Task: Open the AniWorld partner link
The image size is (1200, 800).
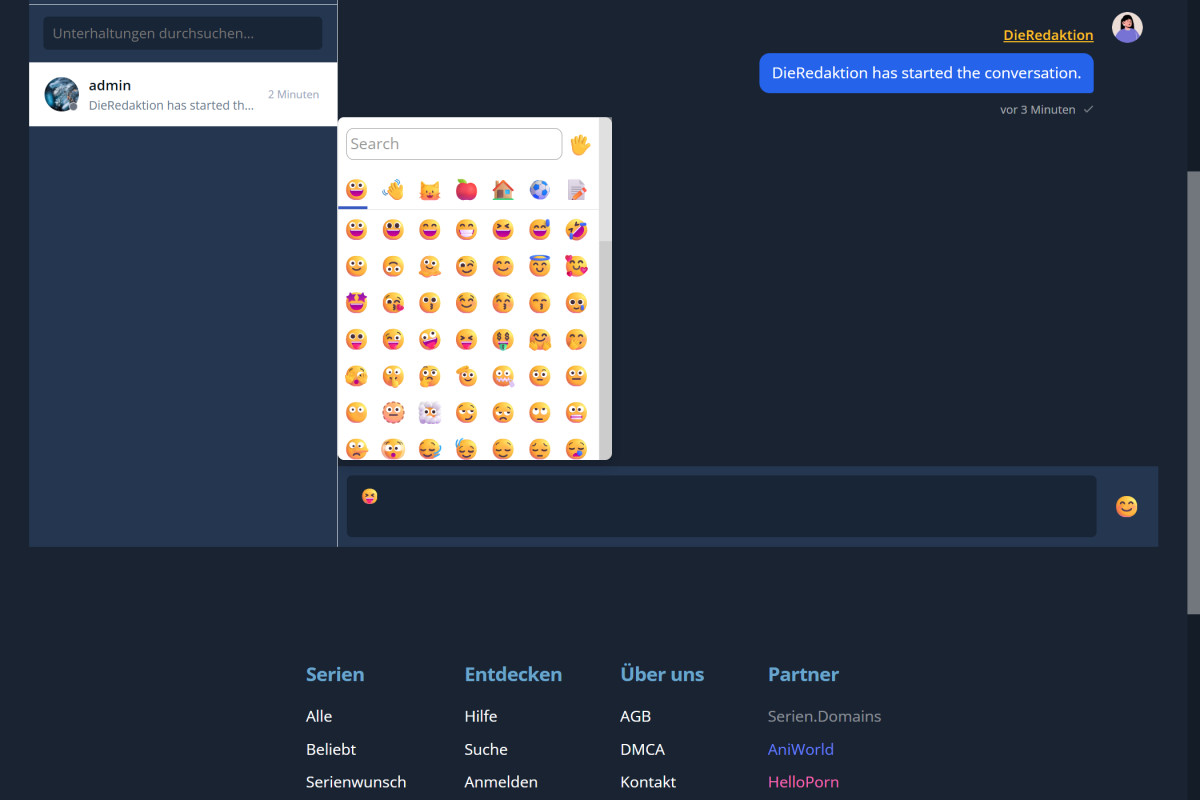Action: 800,749
